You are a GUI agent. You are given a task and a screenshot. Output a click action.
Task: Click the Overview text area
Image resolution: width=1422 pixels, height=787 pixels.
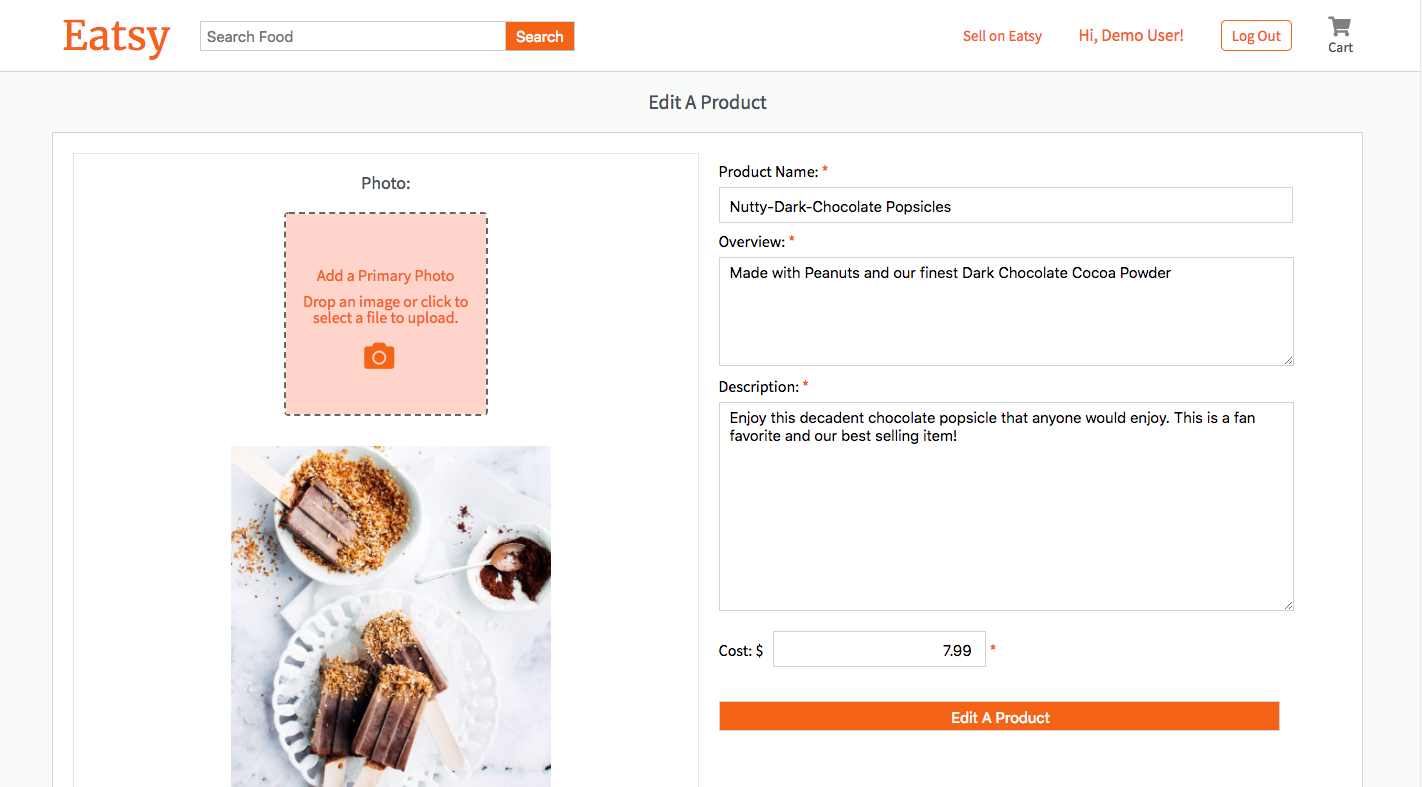point(1006,310)
